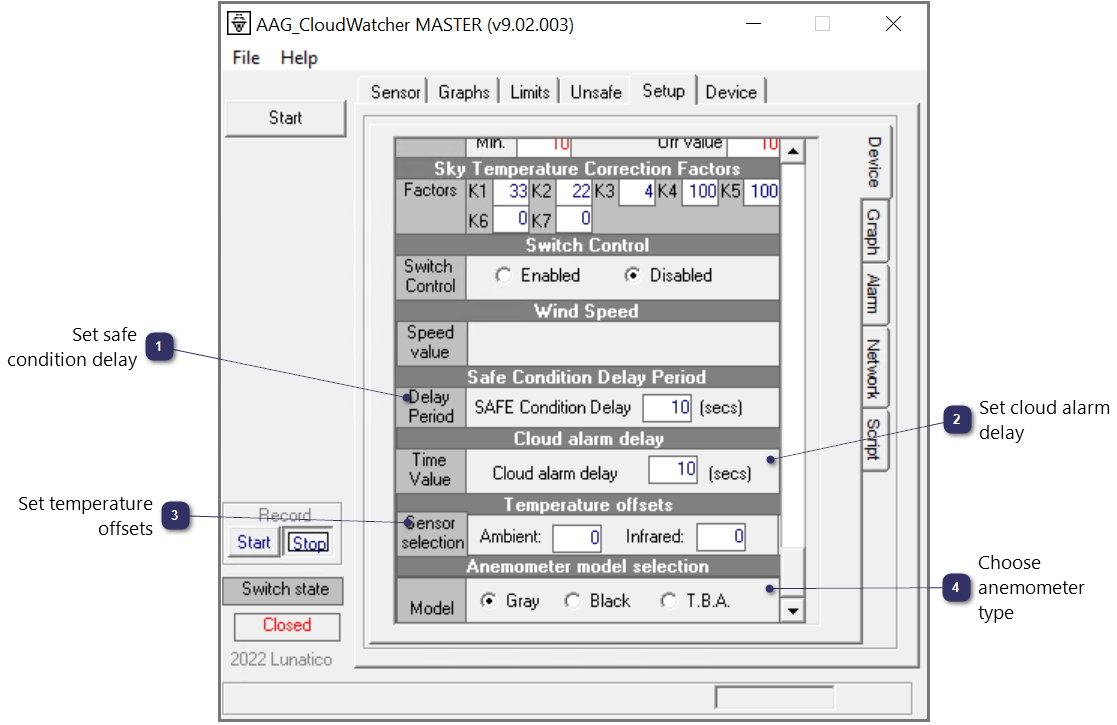This screenshot has height=725, width=1117.
Task: Click the Record Stop button
Action: click(x=308, y=543)
